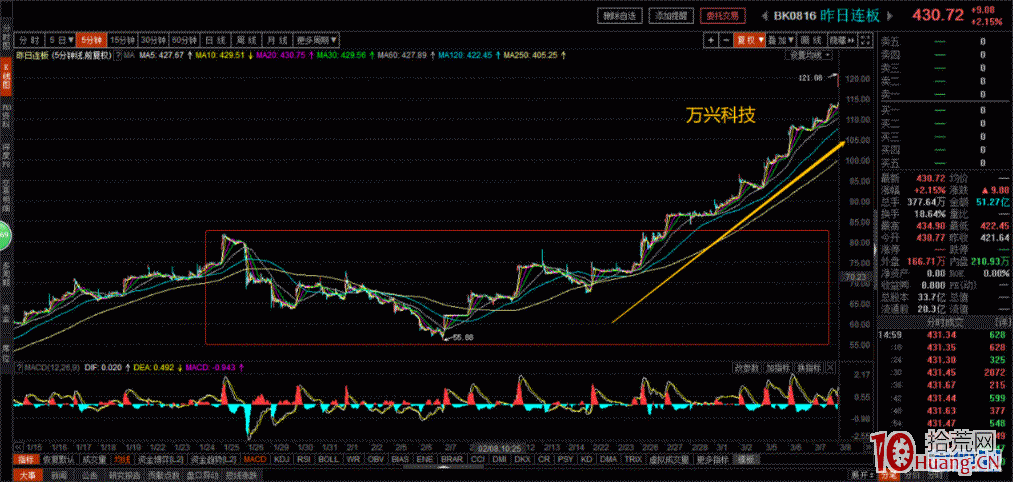Viewport: 1013px width, 482px height.
Task: Toggle fullscreen chart icon in toolbar
Action: point(865,40)
